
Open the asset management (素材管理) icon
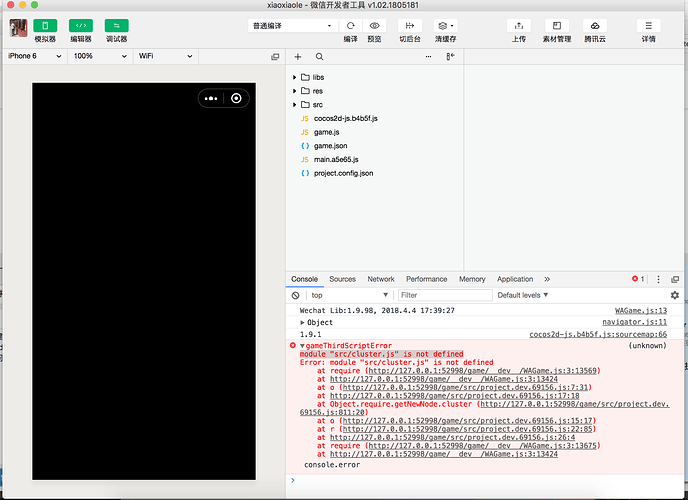(x=557, y=26)
